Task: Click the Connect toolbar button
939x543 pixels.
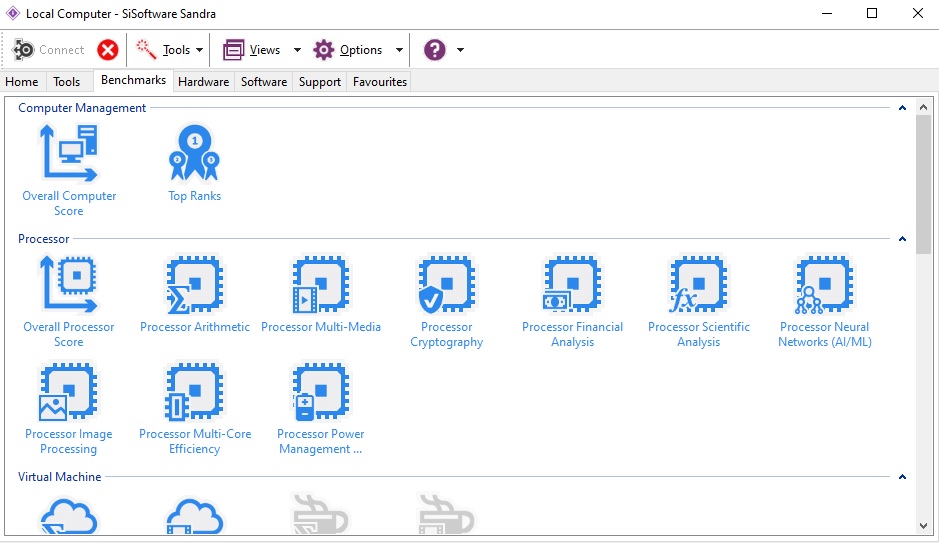Action: click(49, 50)
